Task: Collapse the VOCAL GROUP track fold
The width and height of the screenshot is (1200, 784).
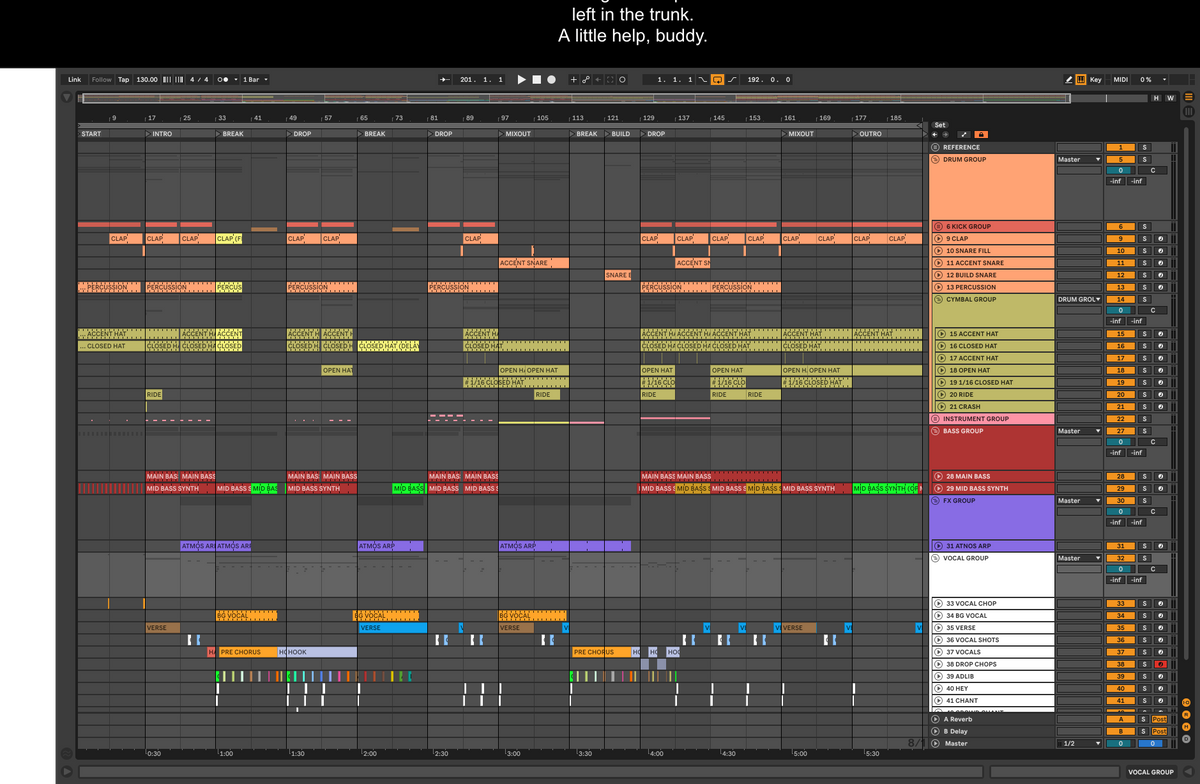Action: [936, 558]
